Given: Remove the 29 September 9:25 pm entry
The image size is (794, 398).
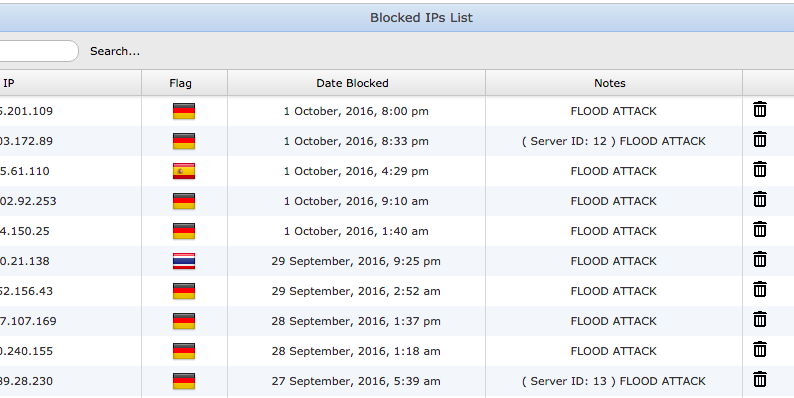Looking at the screenshot, I should point(760,259).
